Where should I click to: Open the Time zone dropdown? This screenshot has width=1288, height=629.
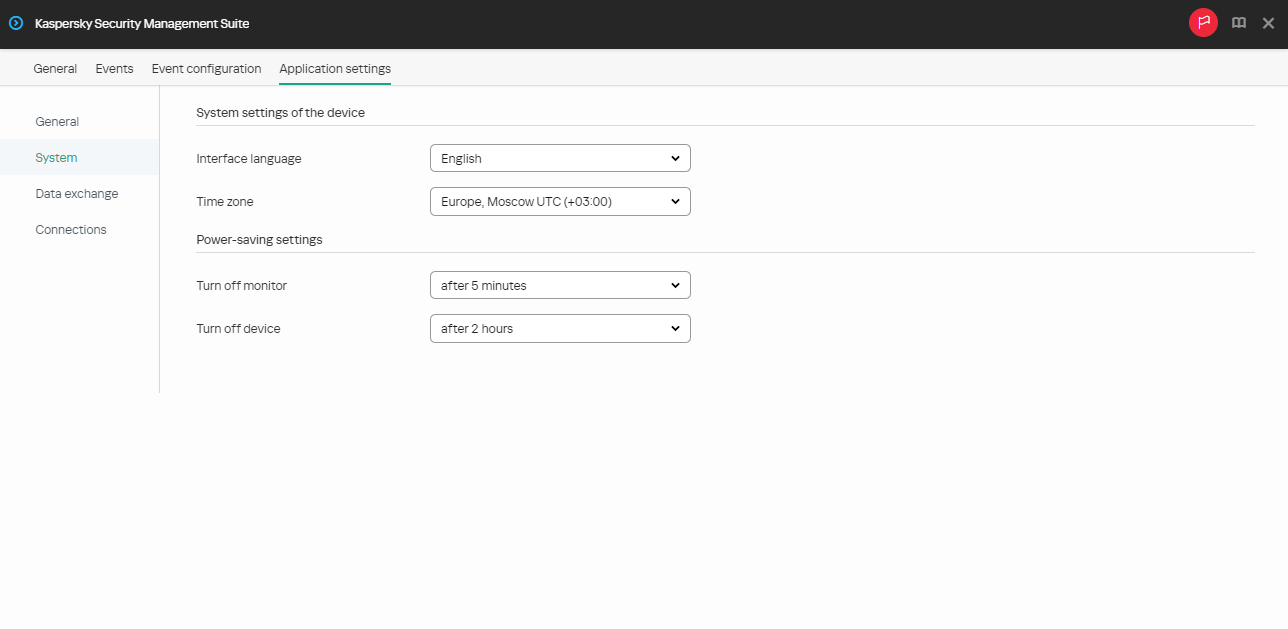click(560, 201)
